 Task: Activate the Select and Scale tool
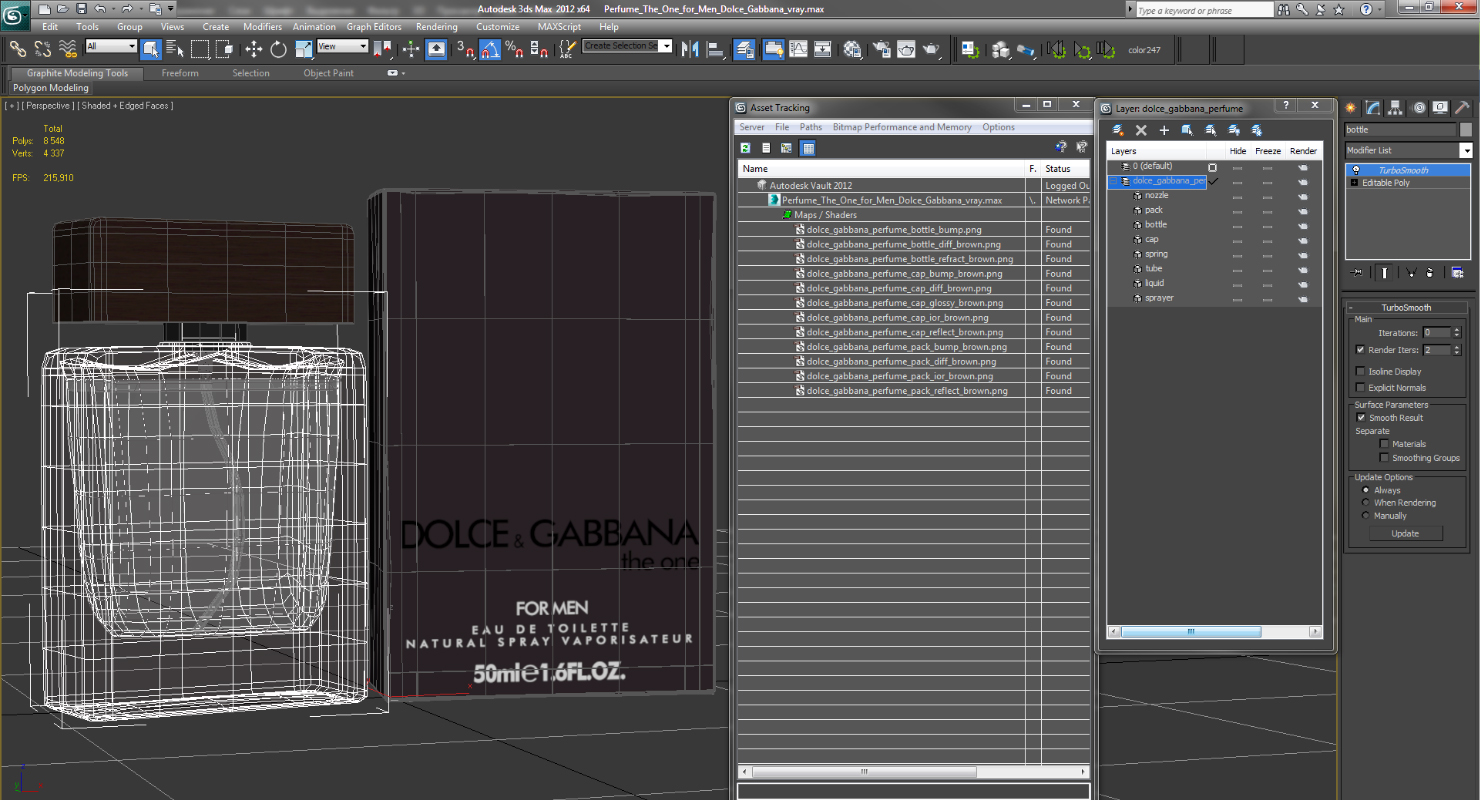303,49
